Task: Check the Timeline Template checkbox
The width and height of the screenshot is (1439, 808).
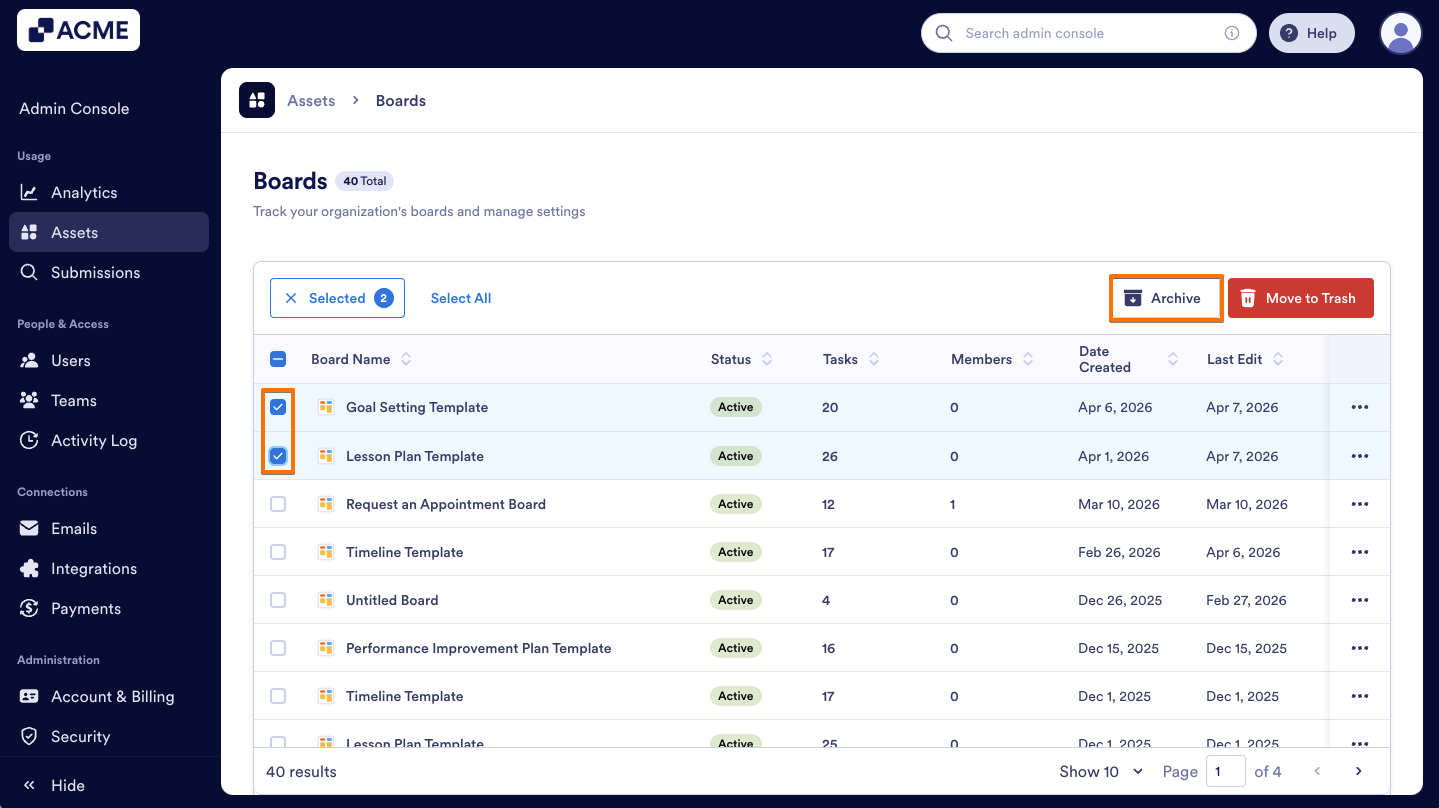Action: tap(278, 551)
